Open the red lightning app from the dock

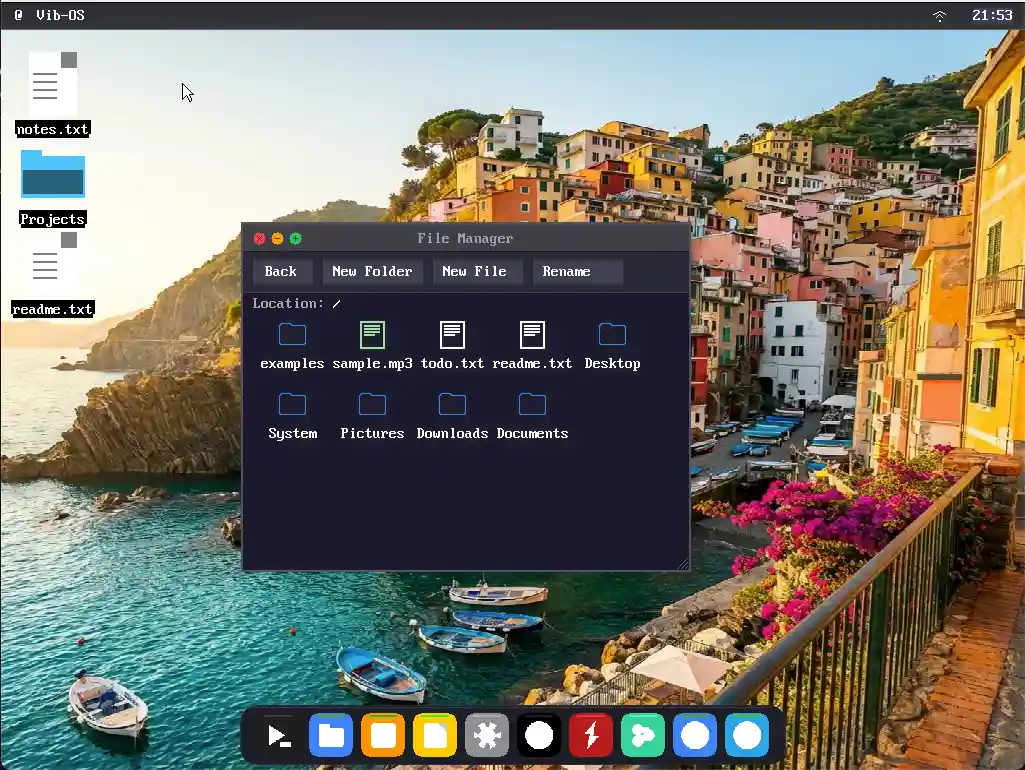click(x=590, y=735)
